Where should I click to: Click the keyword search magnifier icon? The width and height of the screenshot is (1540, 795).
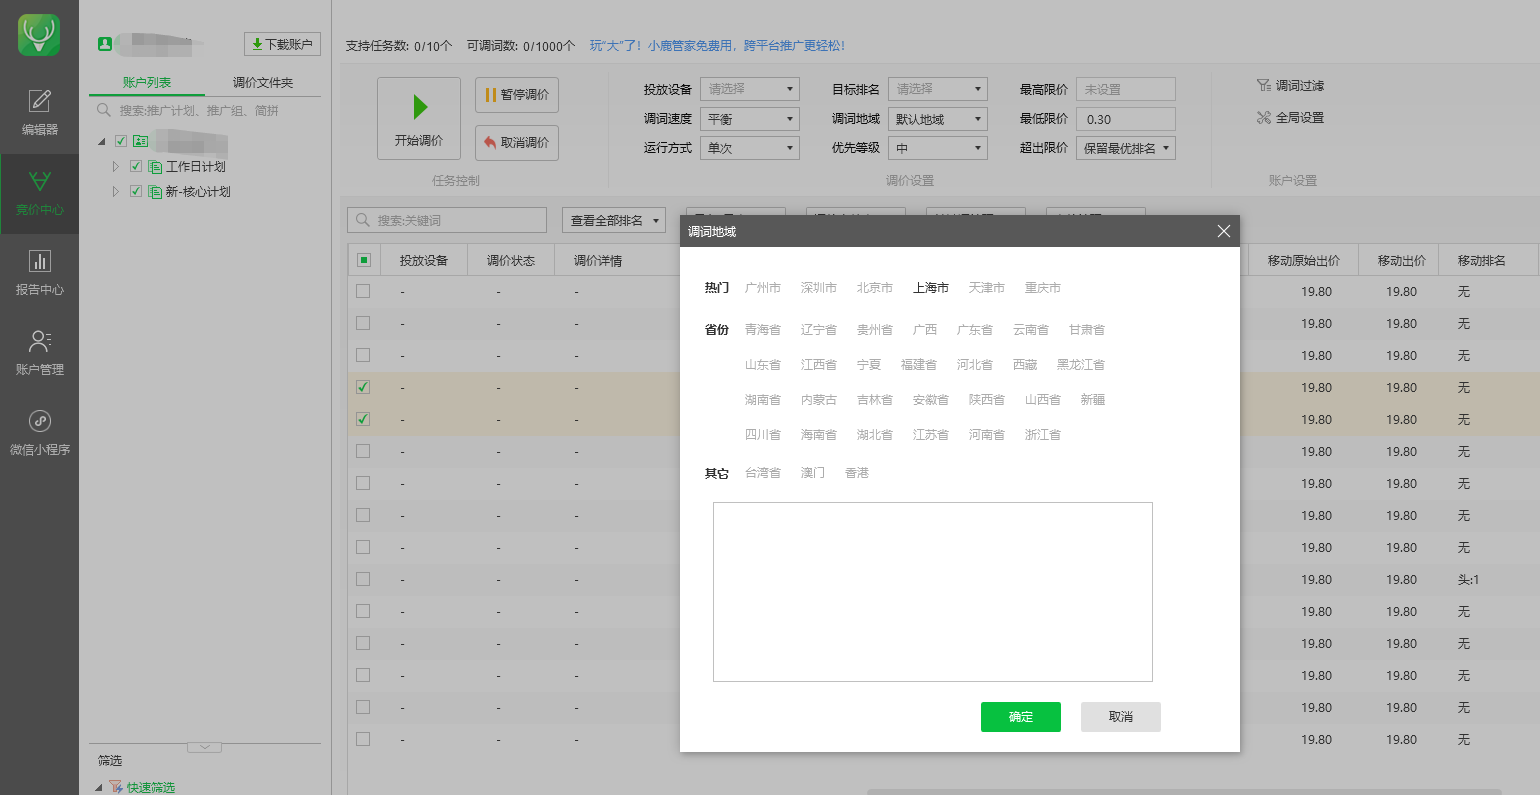363,220
